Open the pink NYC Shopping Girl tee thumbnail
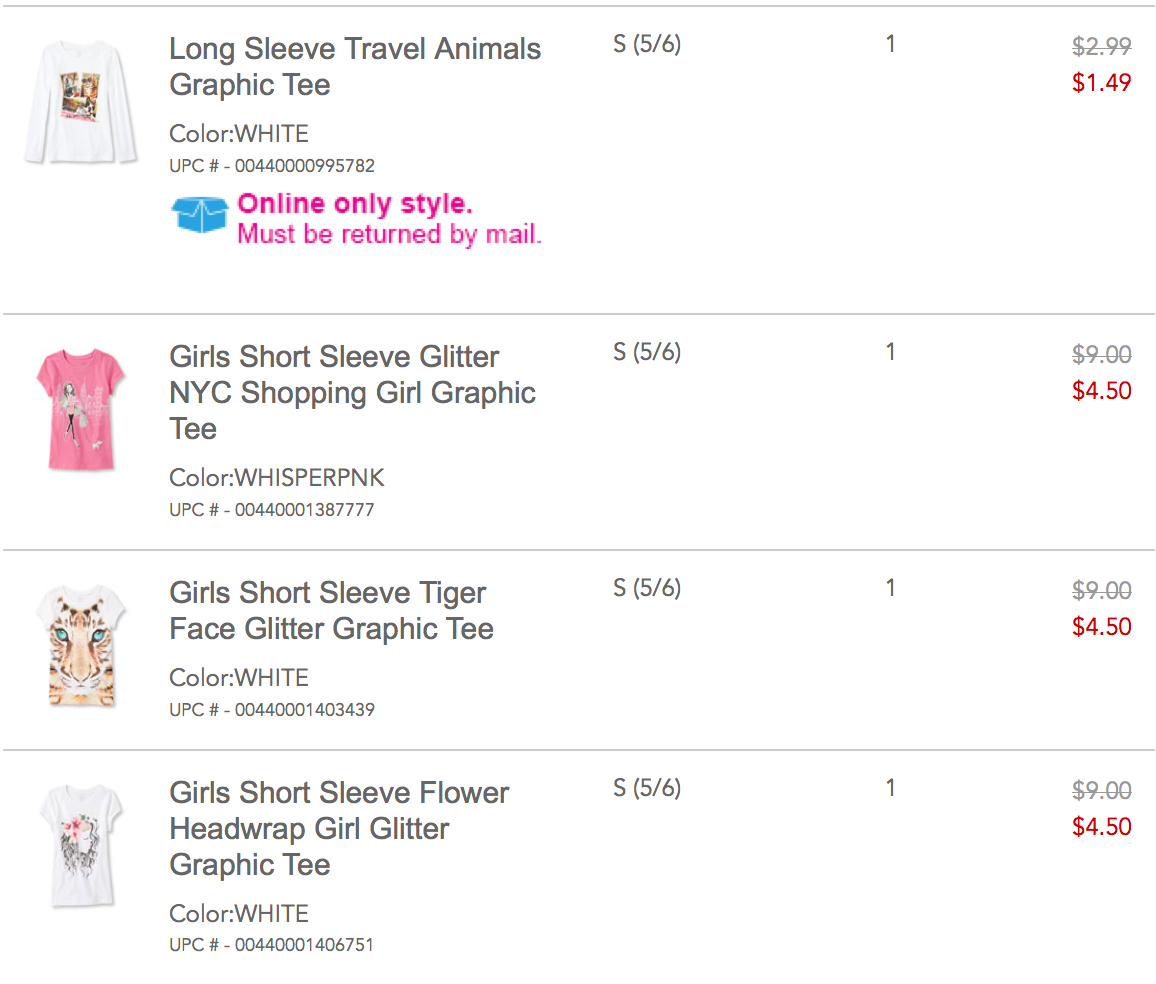Viewport: 1156px width, 984px height. [80, 408]
